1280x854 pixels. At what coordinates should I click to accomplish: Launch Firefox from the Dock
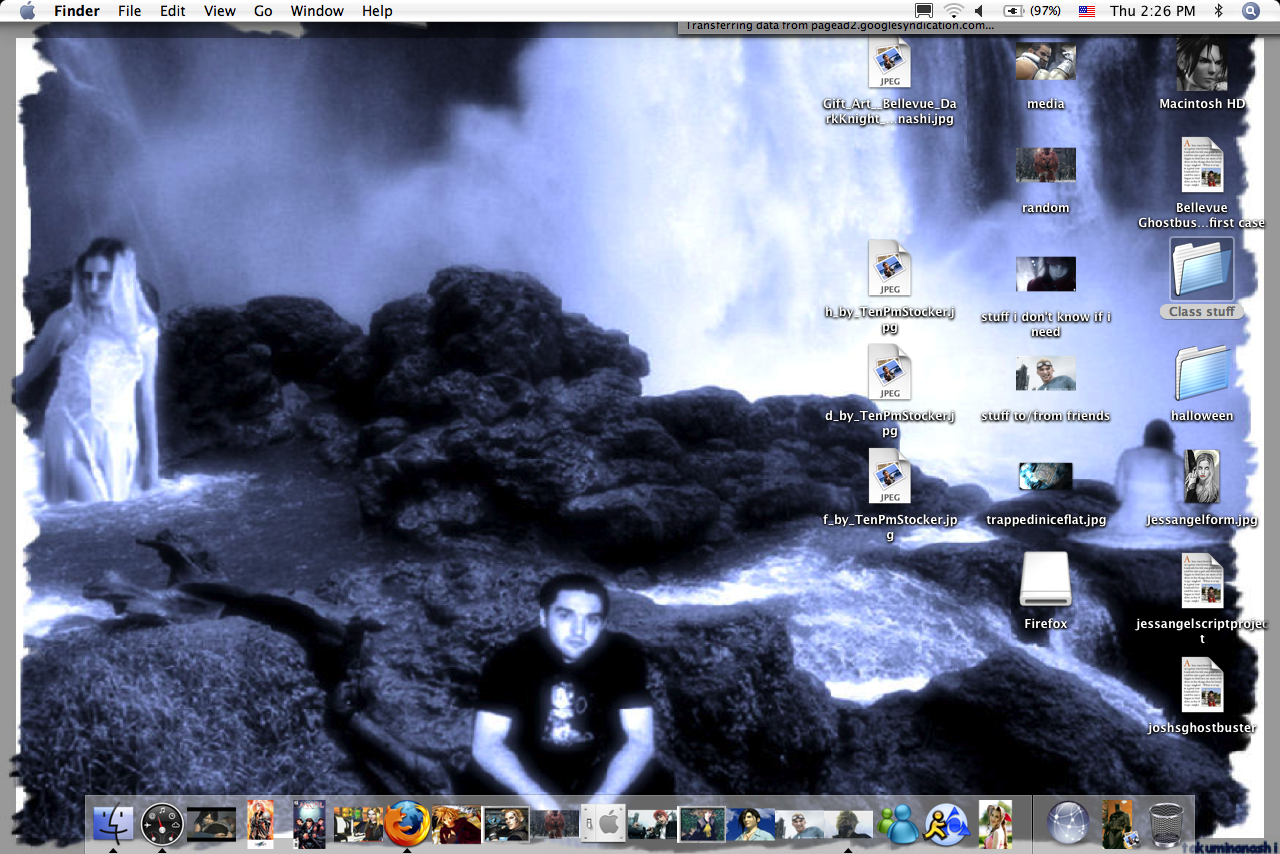[407, 824]
